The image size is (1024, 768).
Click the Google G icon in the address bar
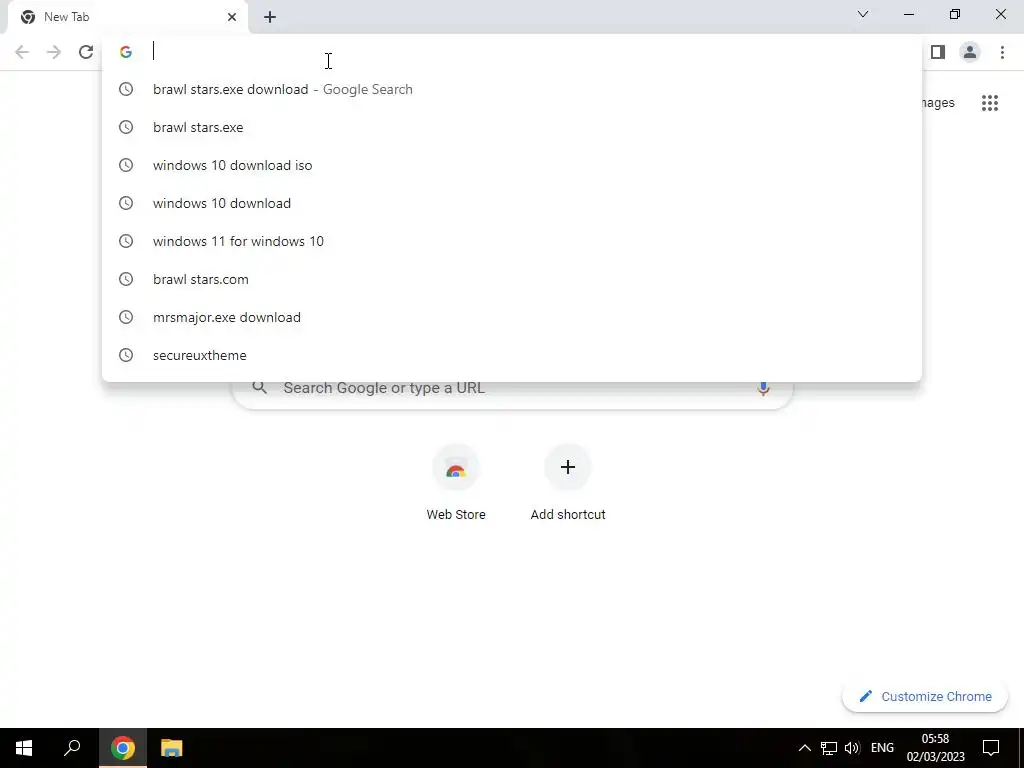pos(125,52)
